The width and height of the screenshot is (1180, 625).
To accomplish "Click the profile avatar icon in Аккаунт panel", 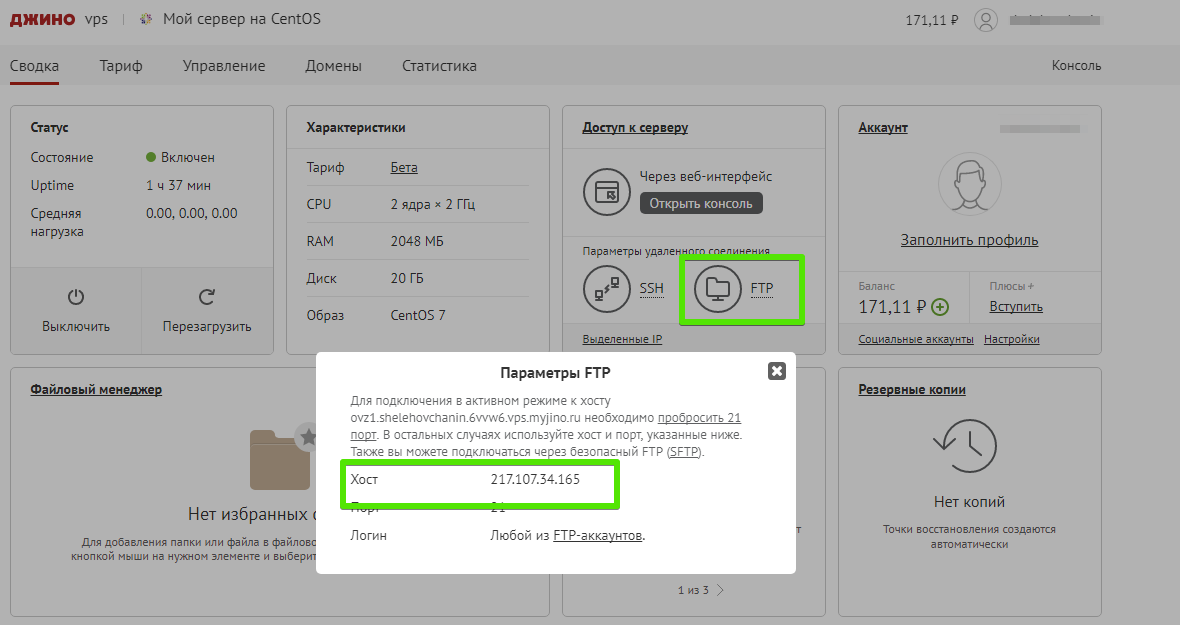I will [x=968, y=185].
